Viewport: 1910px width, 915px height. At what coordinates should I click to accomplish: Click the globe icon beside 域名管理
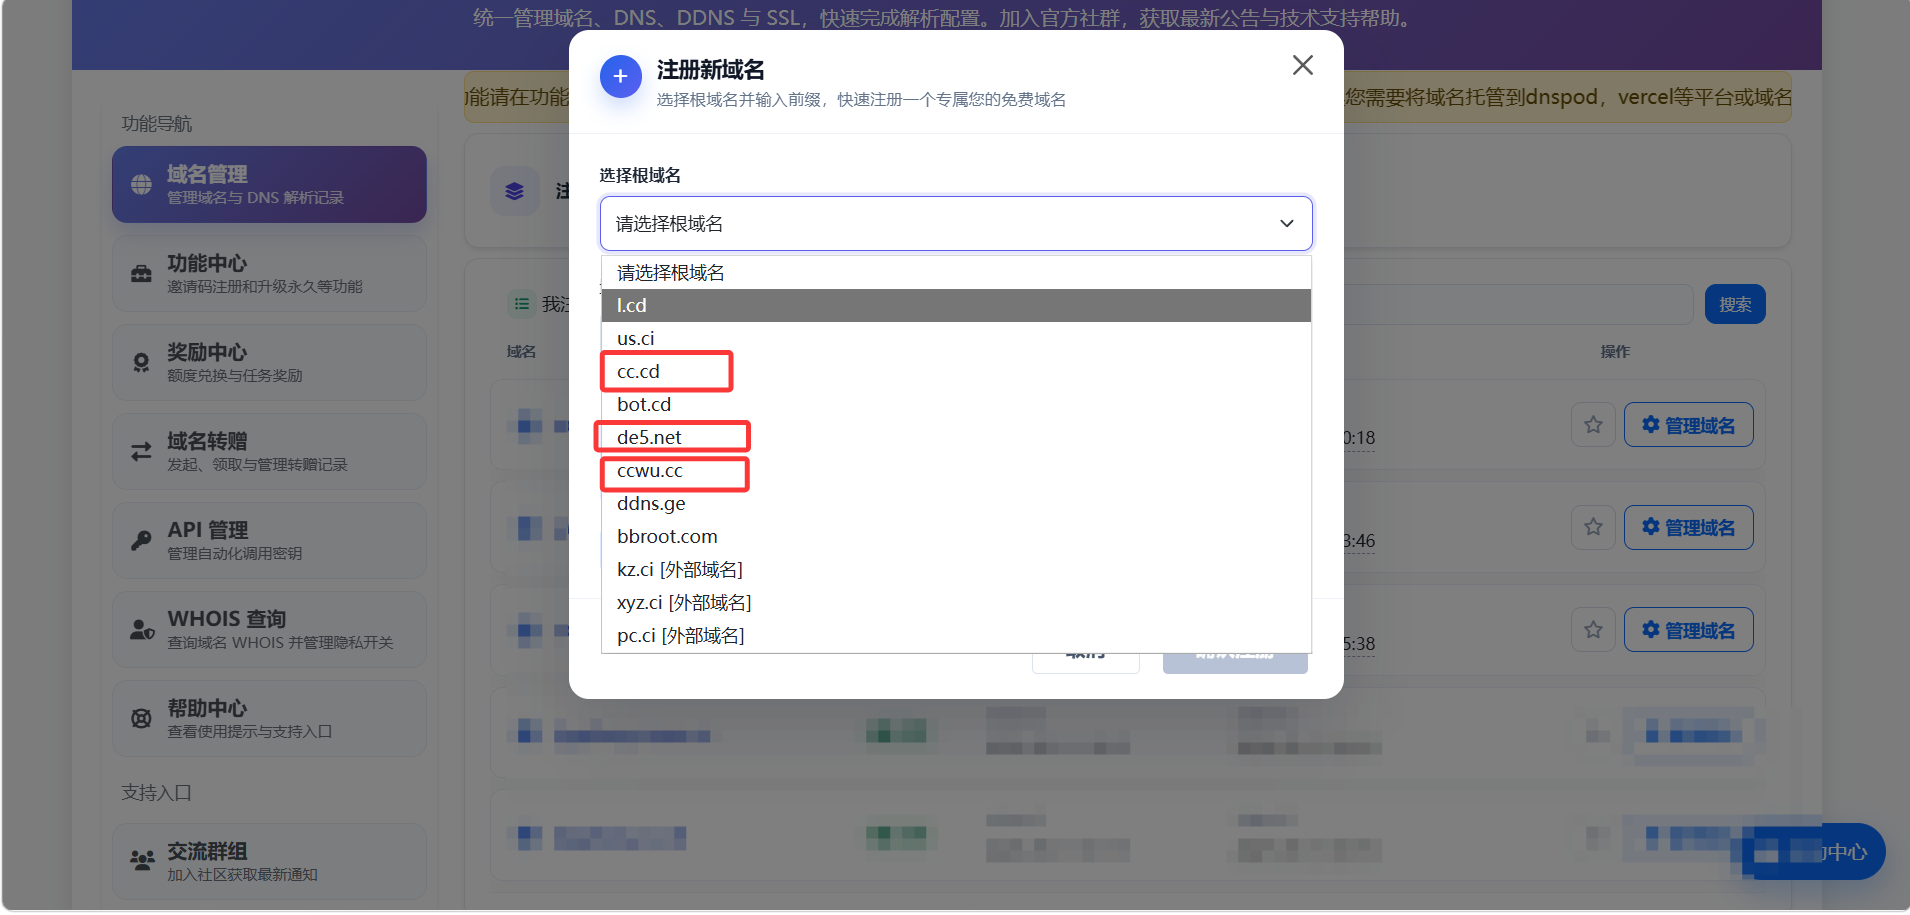point(141,185)
